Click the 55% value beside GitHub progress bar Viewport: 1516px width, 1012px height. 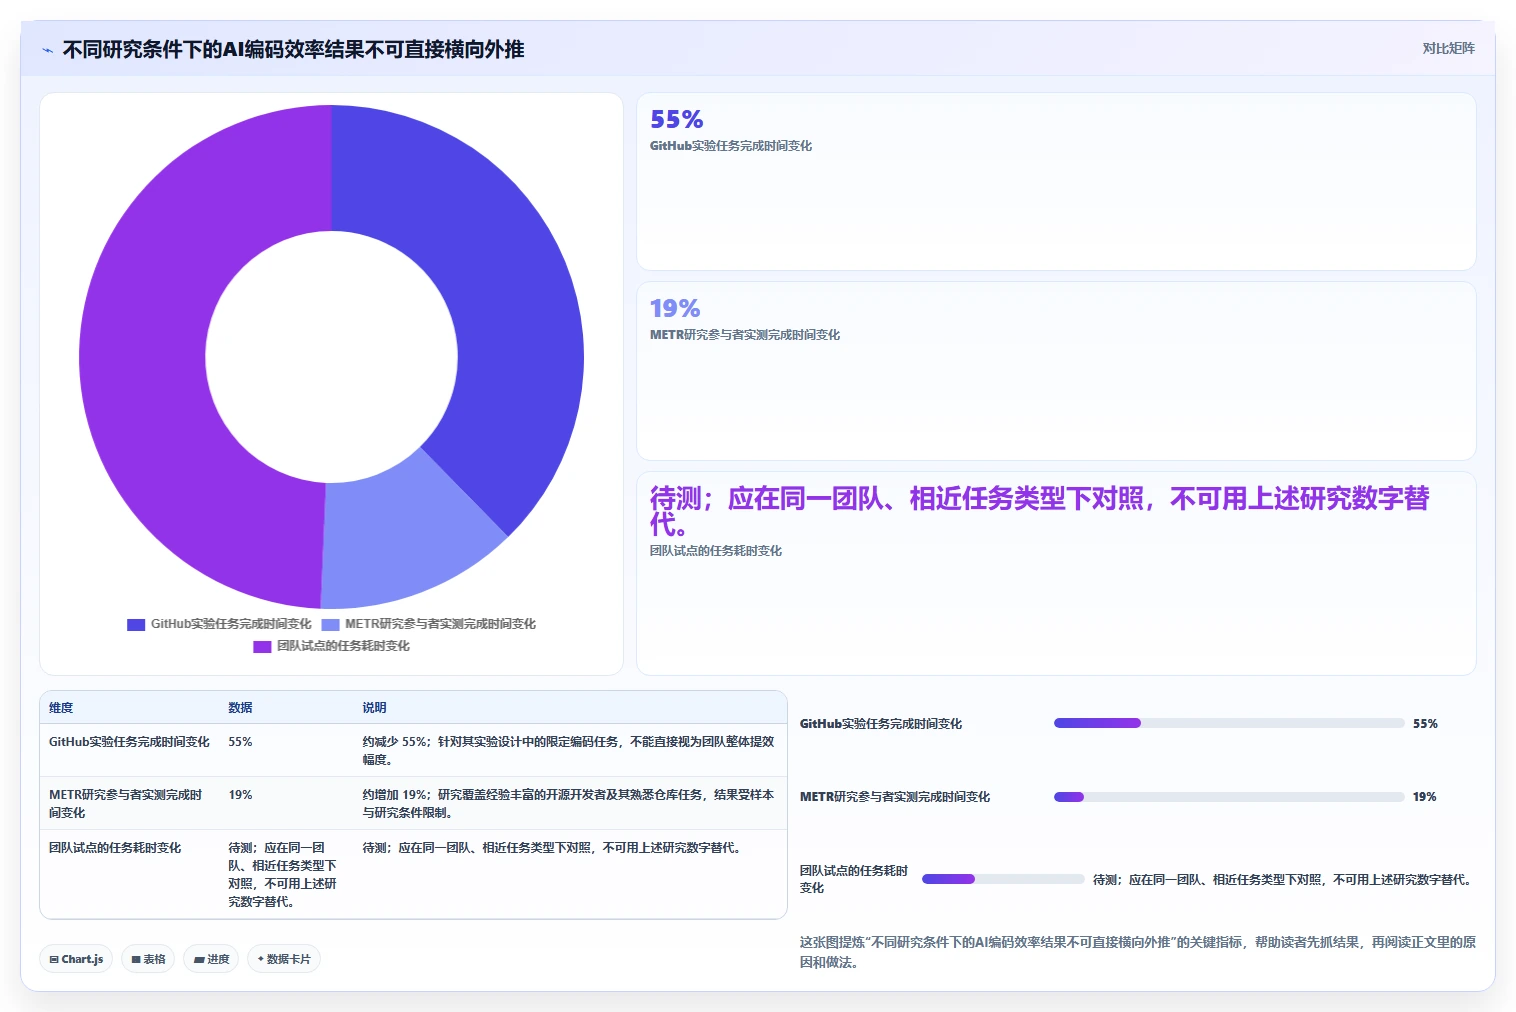click(1425, 724)
